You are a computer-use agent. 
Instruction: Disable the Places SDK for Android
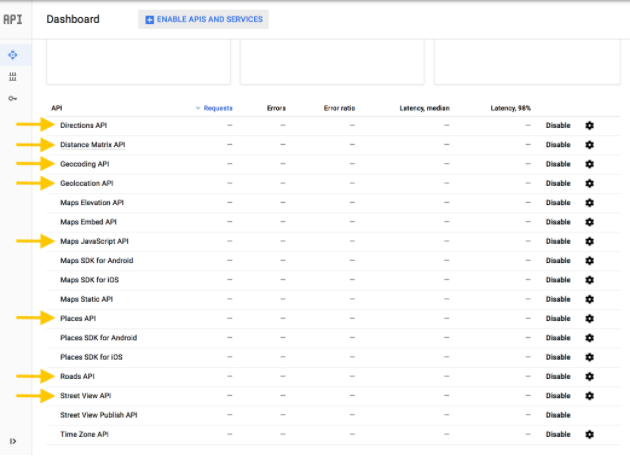558,338
